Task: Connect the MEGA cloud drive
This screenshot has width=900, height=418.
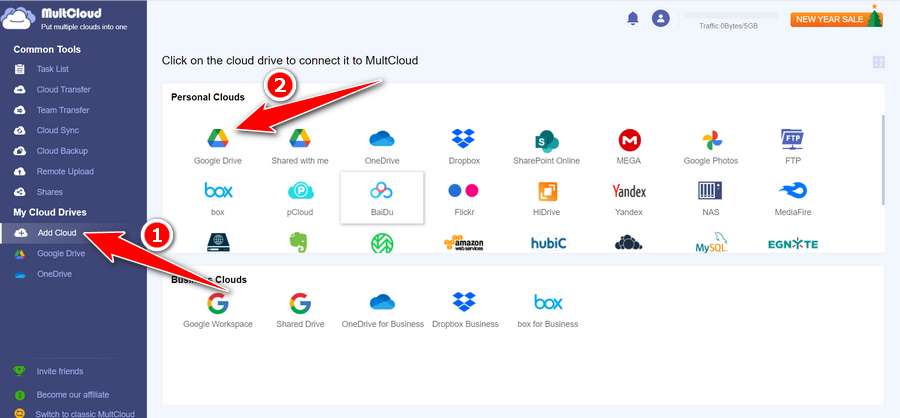Action: (x=629, y=146)
